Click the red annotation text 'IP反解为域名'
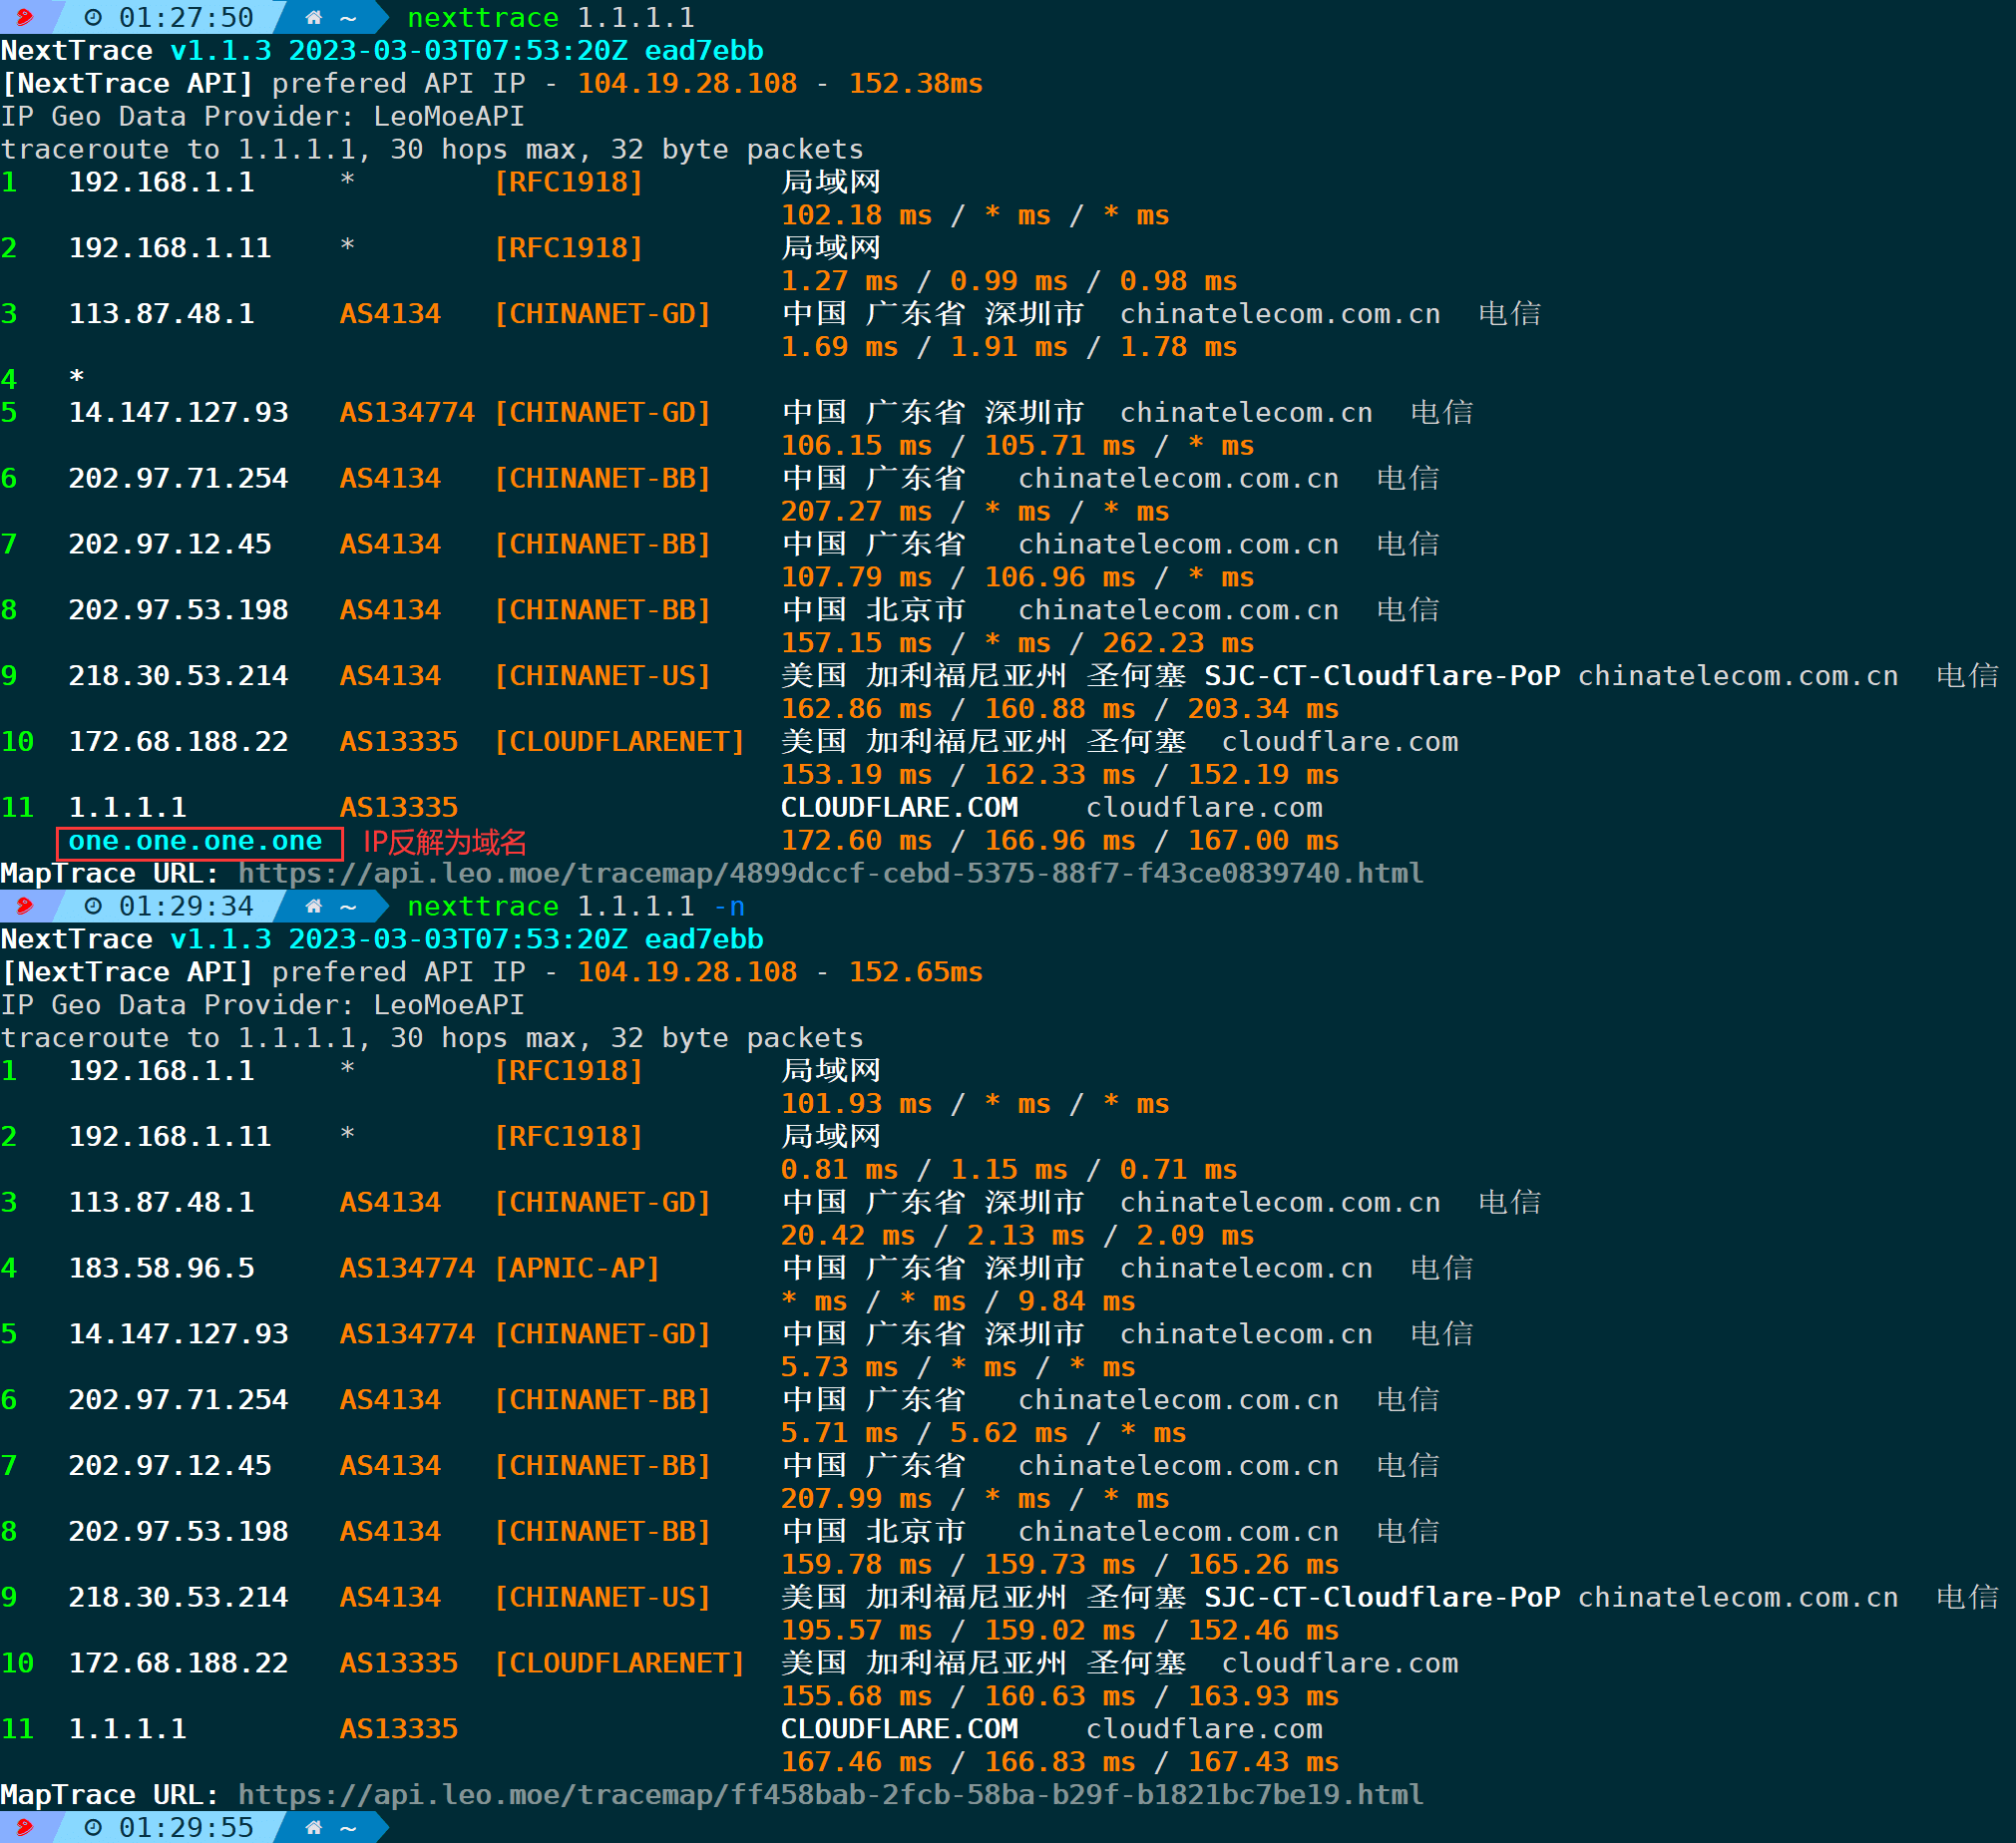Image resolution: width=2016 pixels, height=1843 pixels. (444, 842)
